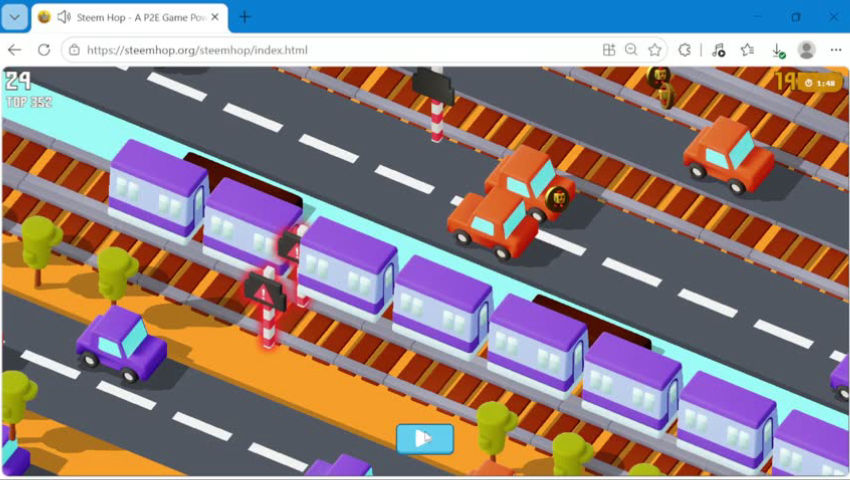Open the tab list dropdown arrow
850x480 pixels.
(x=15, y=17)
